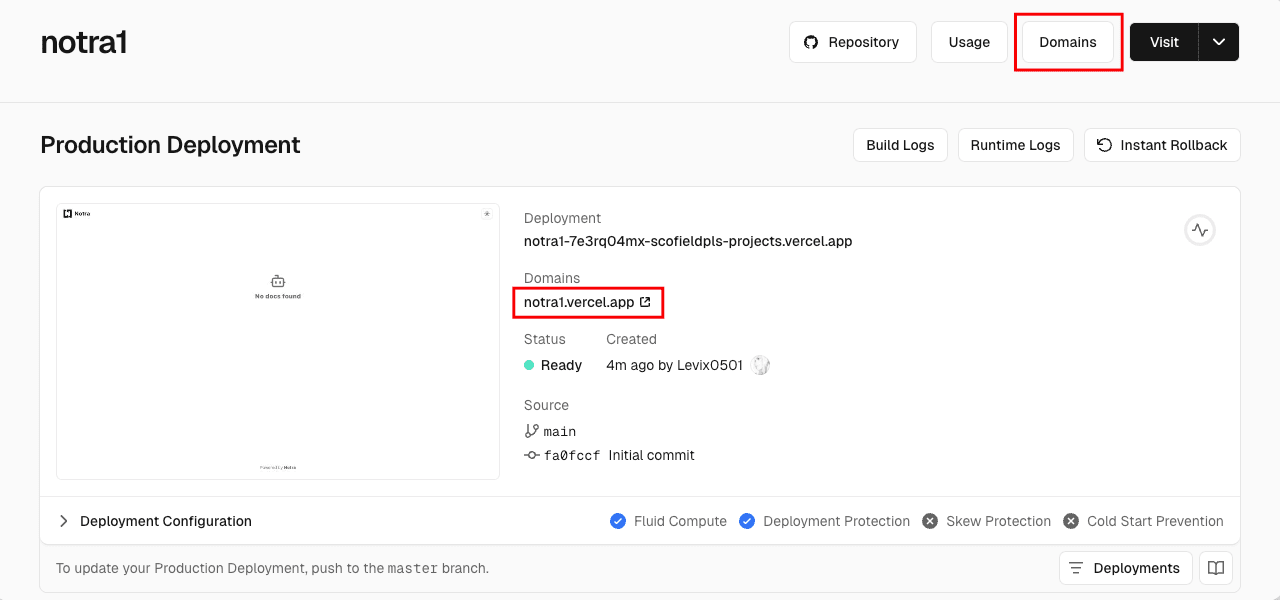Click the commit icon beside fa0fccf
1280x600 pixels.
click(531, 455)
